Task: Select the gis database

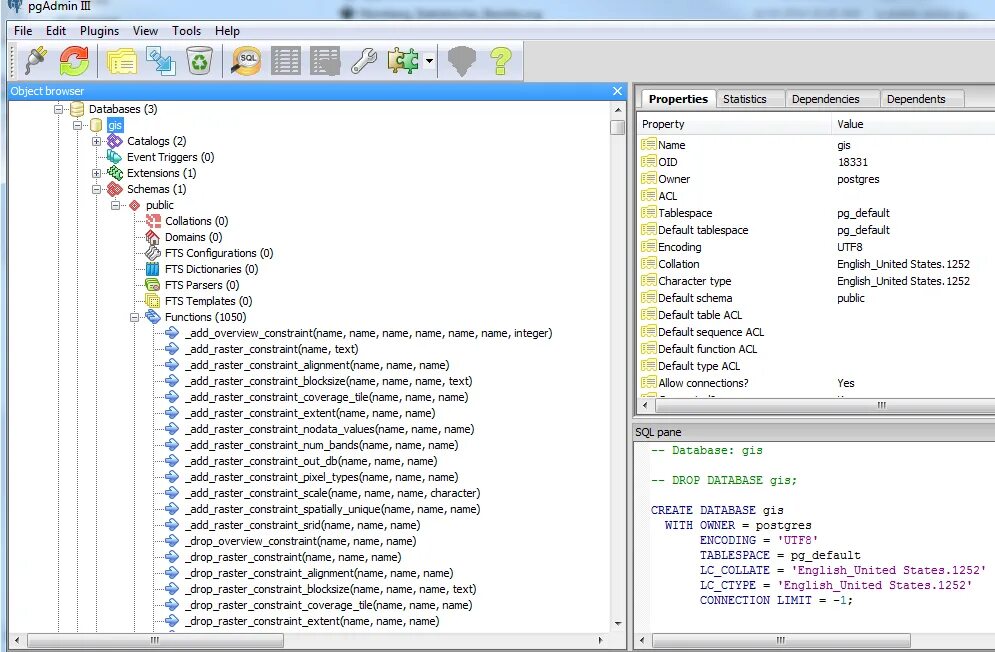Action: [115, 125]
